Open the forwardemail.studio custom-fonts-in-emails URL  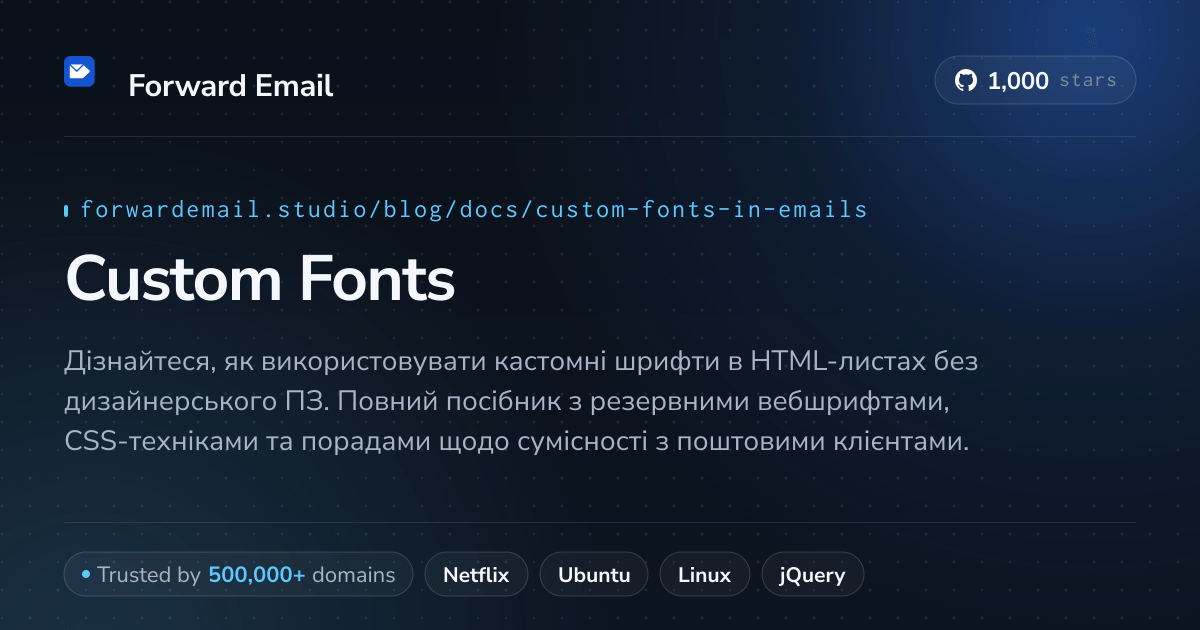(474, 210)
